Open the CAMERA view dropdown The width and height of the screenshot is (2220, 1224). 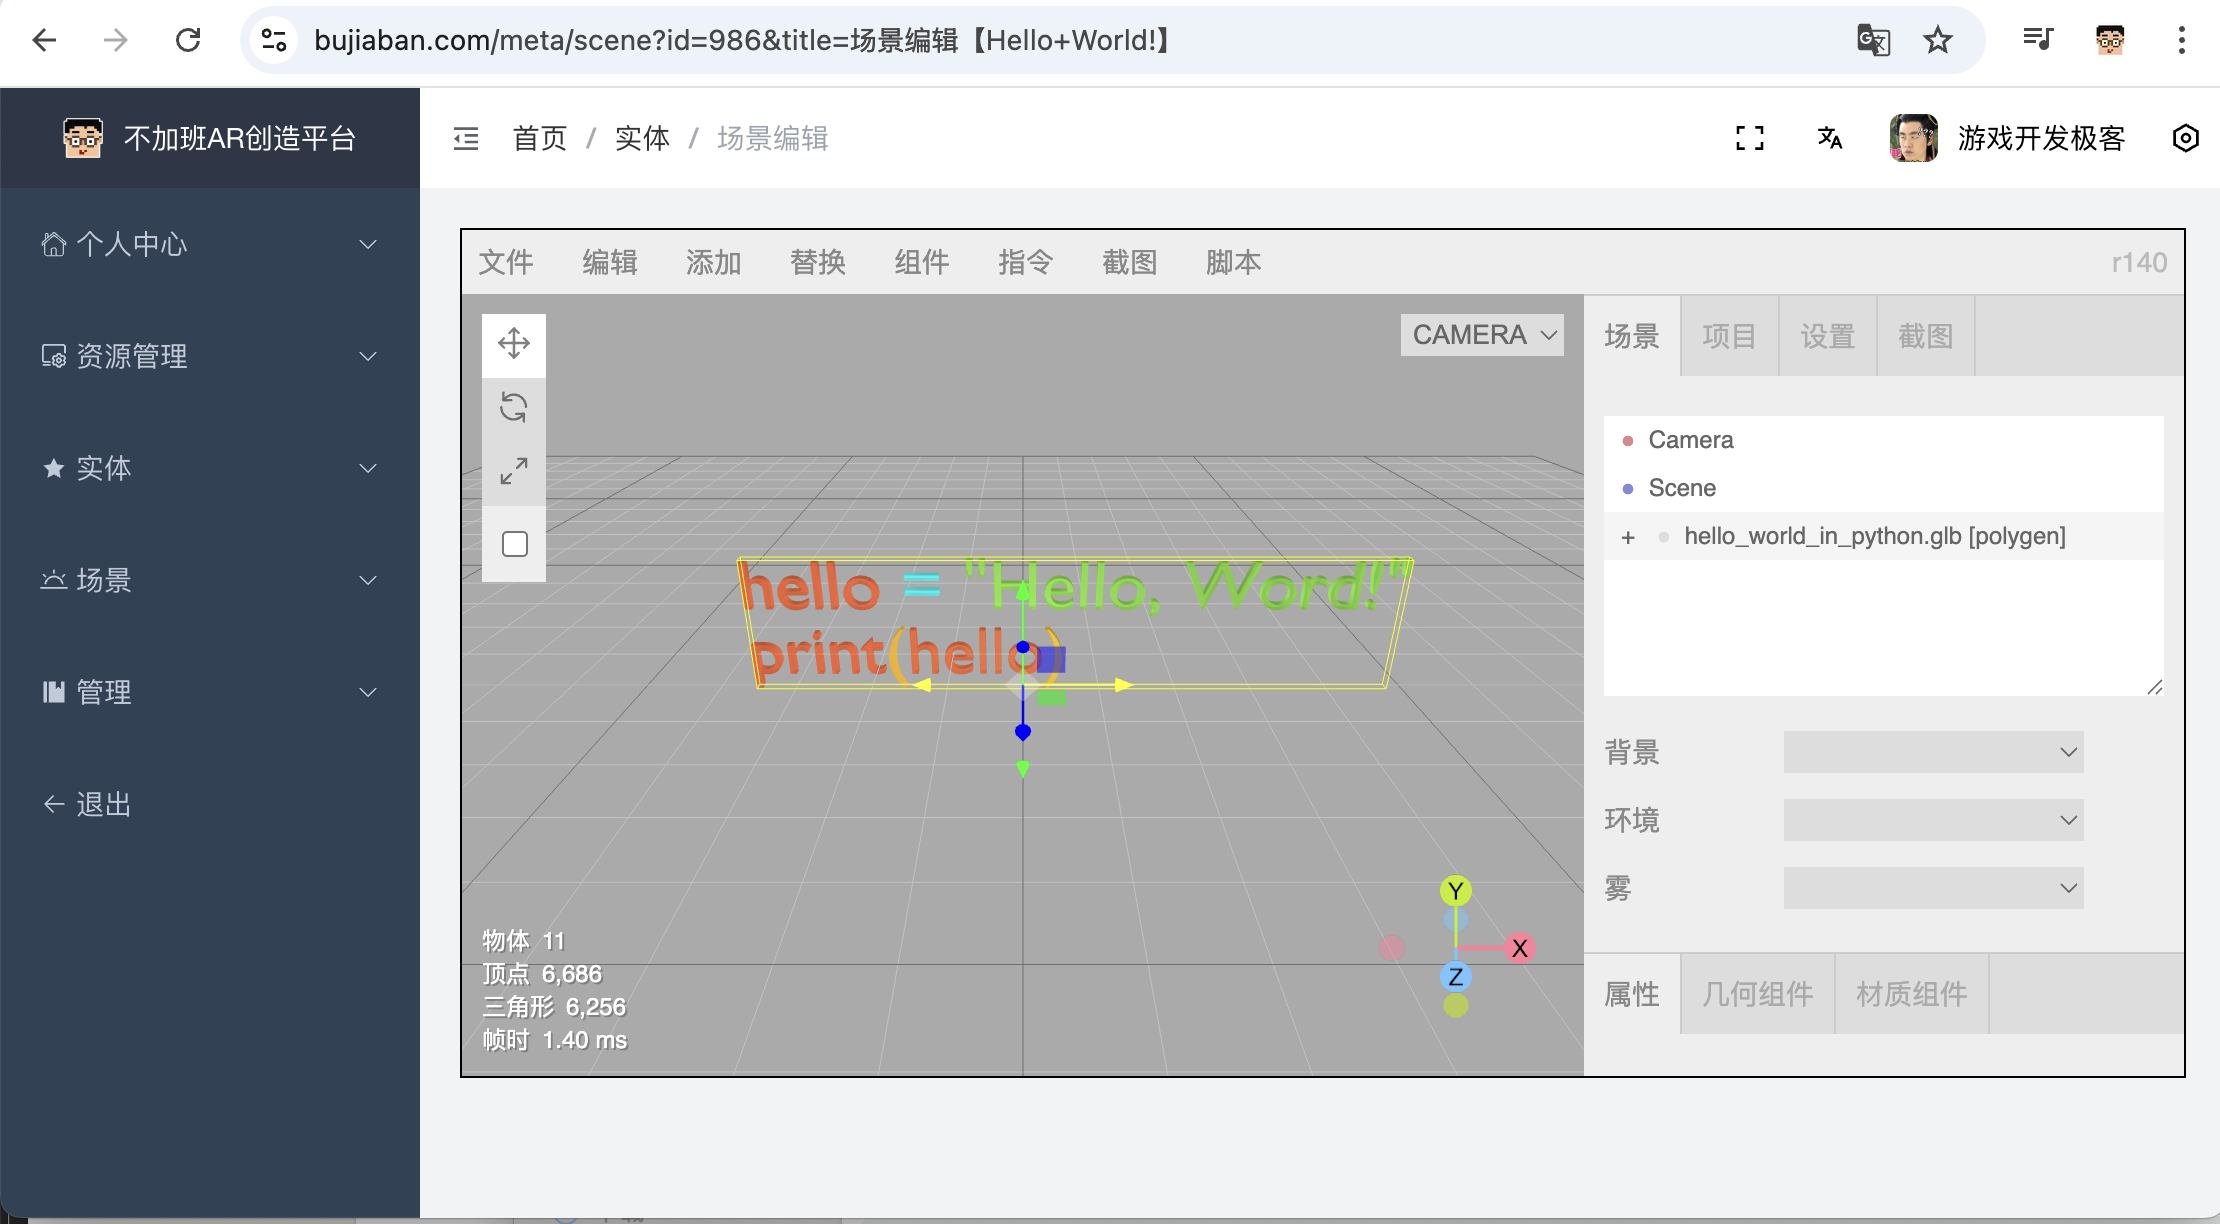pyautogui.click(x=1482, y=335)
